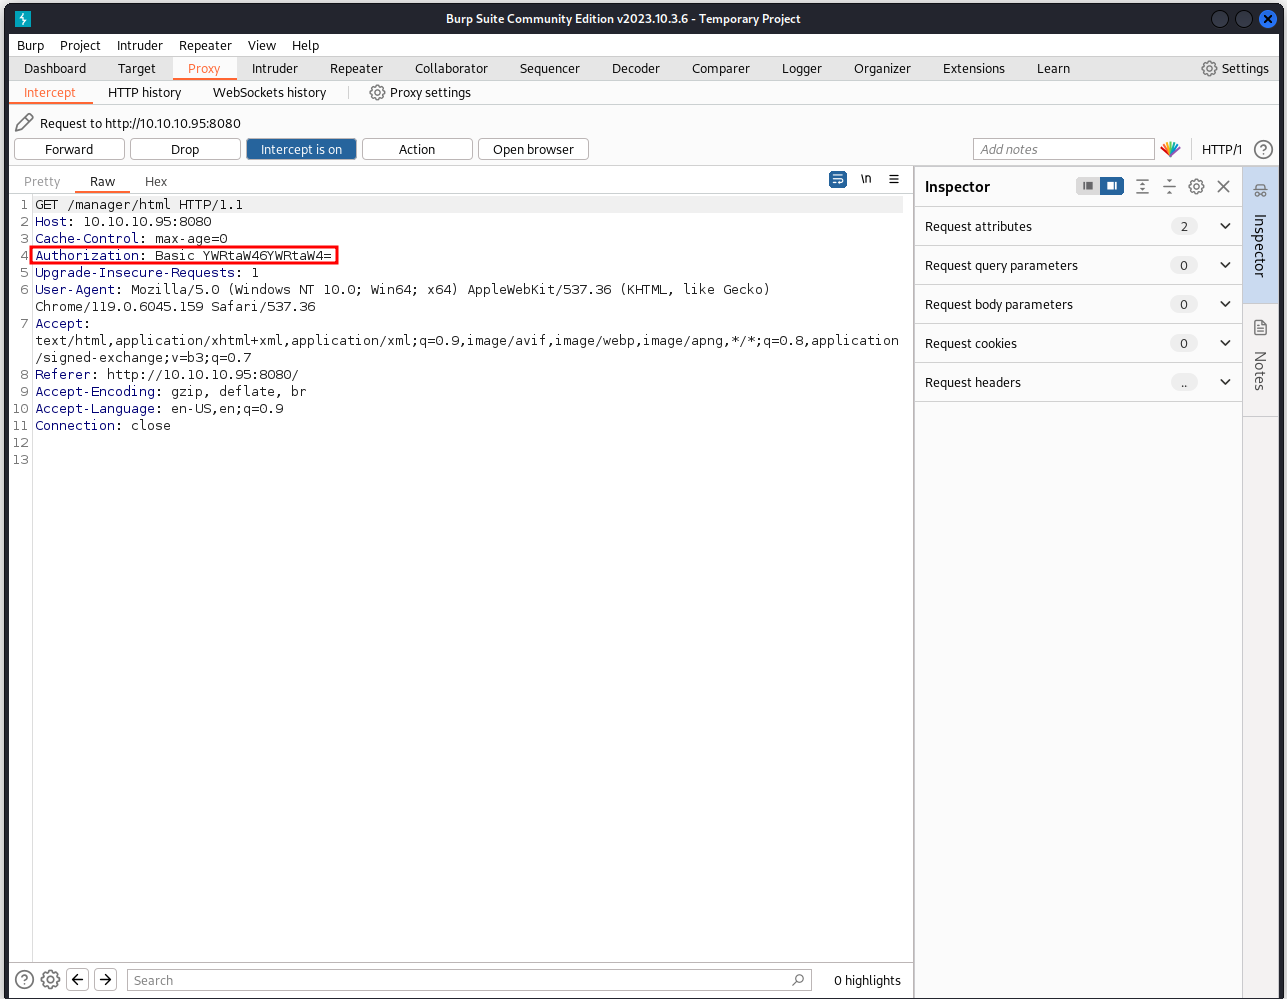Switch editor to Raw view
The height and width of the screenshot is (999, 1287).
[x=103, y=181]
